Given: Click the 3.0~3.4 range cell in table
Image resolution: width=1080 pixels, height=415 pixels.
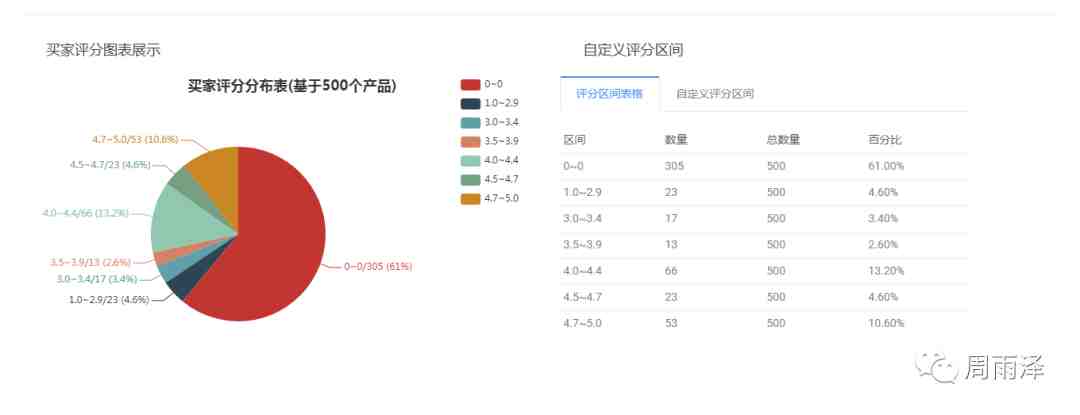Looking at the screenshot, I should click(583, 218).
